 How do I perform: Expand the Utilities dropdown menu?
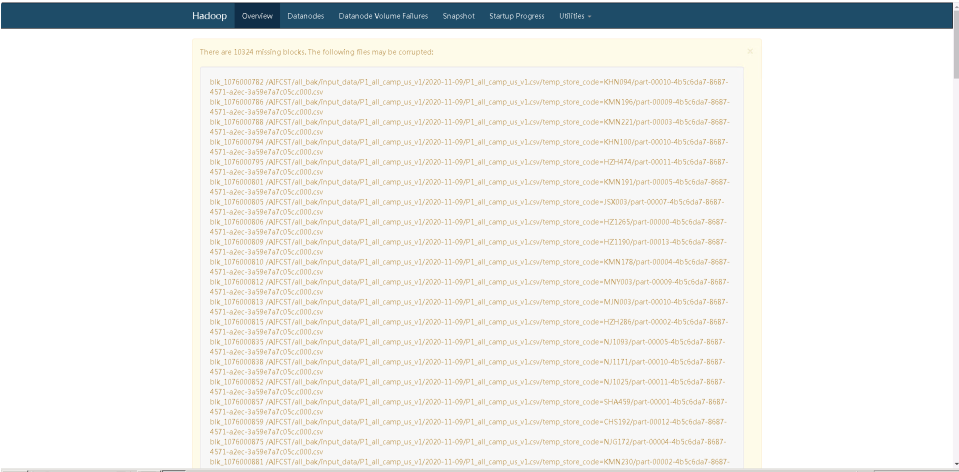(x=575, y=16)
